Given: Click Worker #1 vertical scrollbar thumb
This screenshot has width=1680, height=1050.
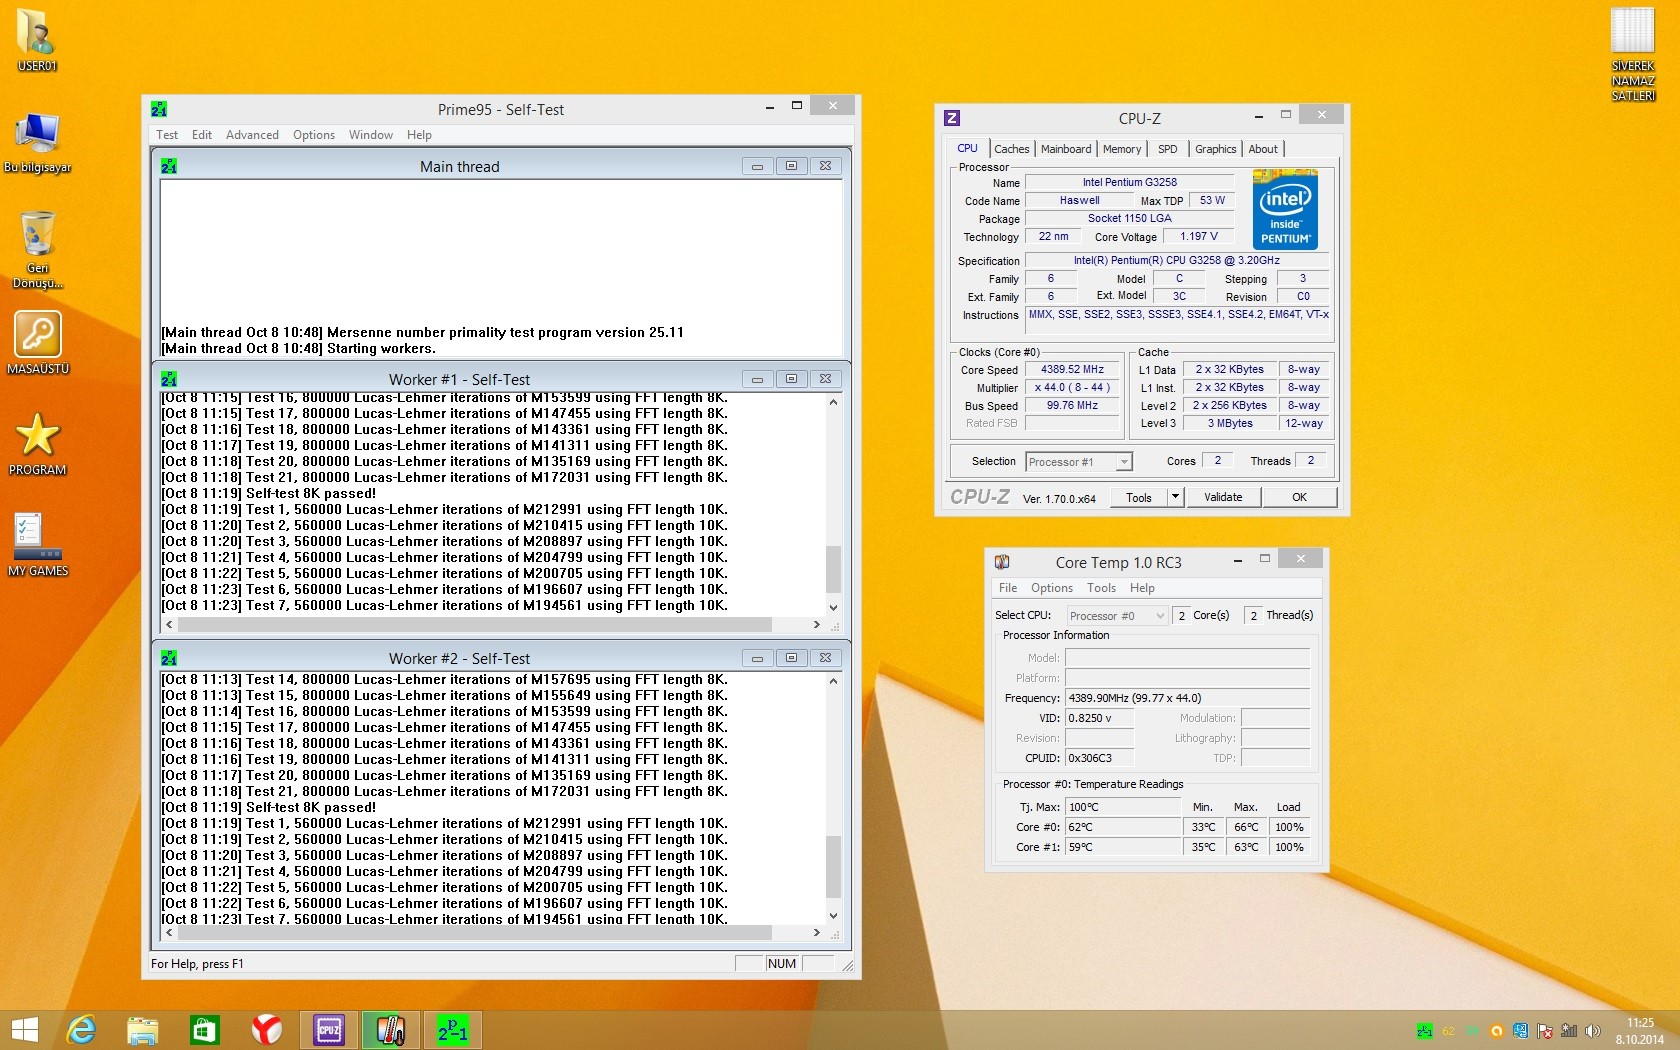Looking at the screenshot, I should 833,569.
